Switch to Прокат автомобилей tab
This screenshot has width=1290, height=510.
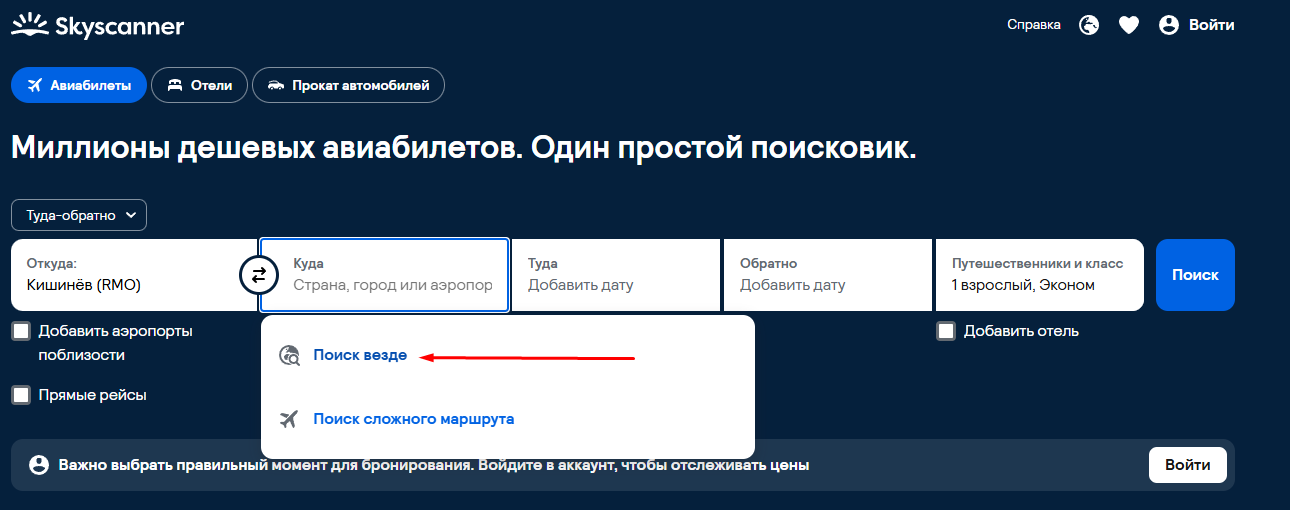[348, 86]
